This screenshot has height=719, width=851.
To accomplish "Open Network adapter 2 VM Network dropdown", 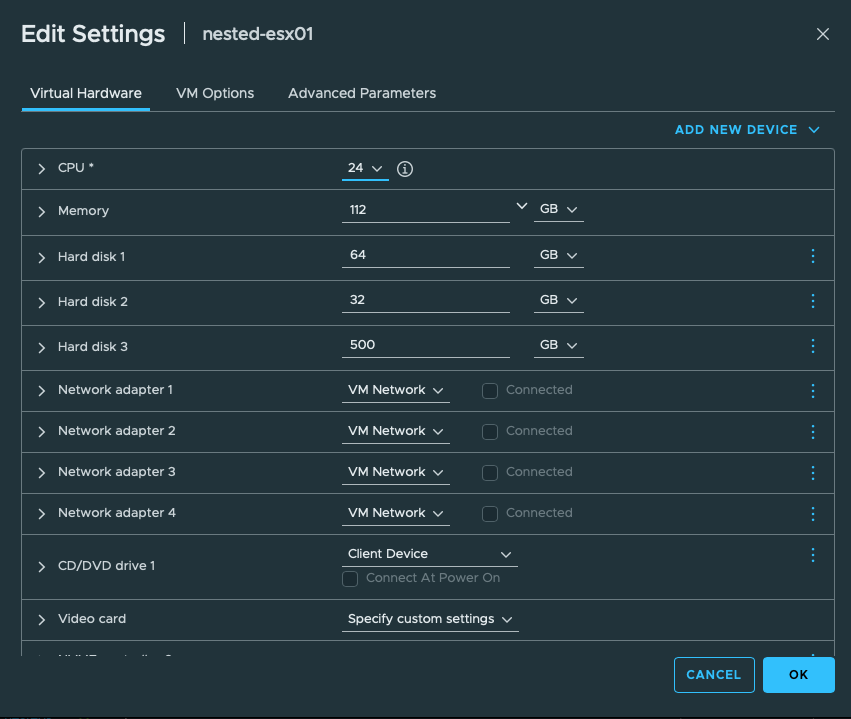I will point(396,431).
